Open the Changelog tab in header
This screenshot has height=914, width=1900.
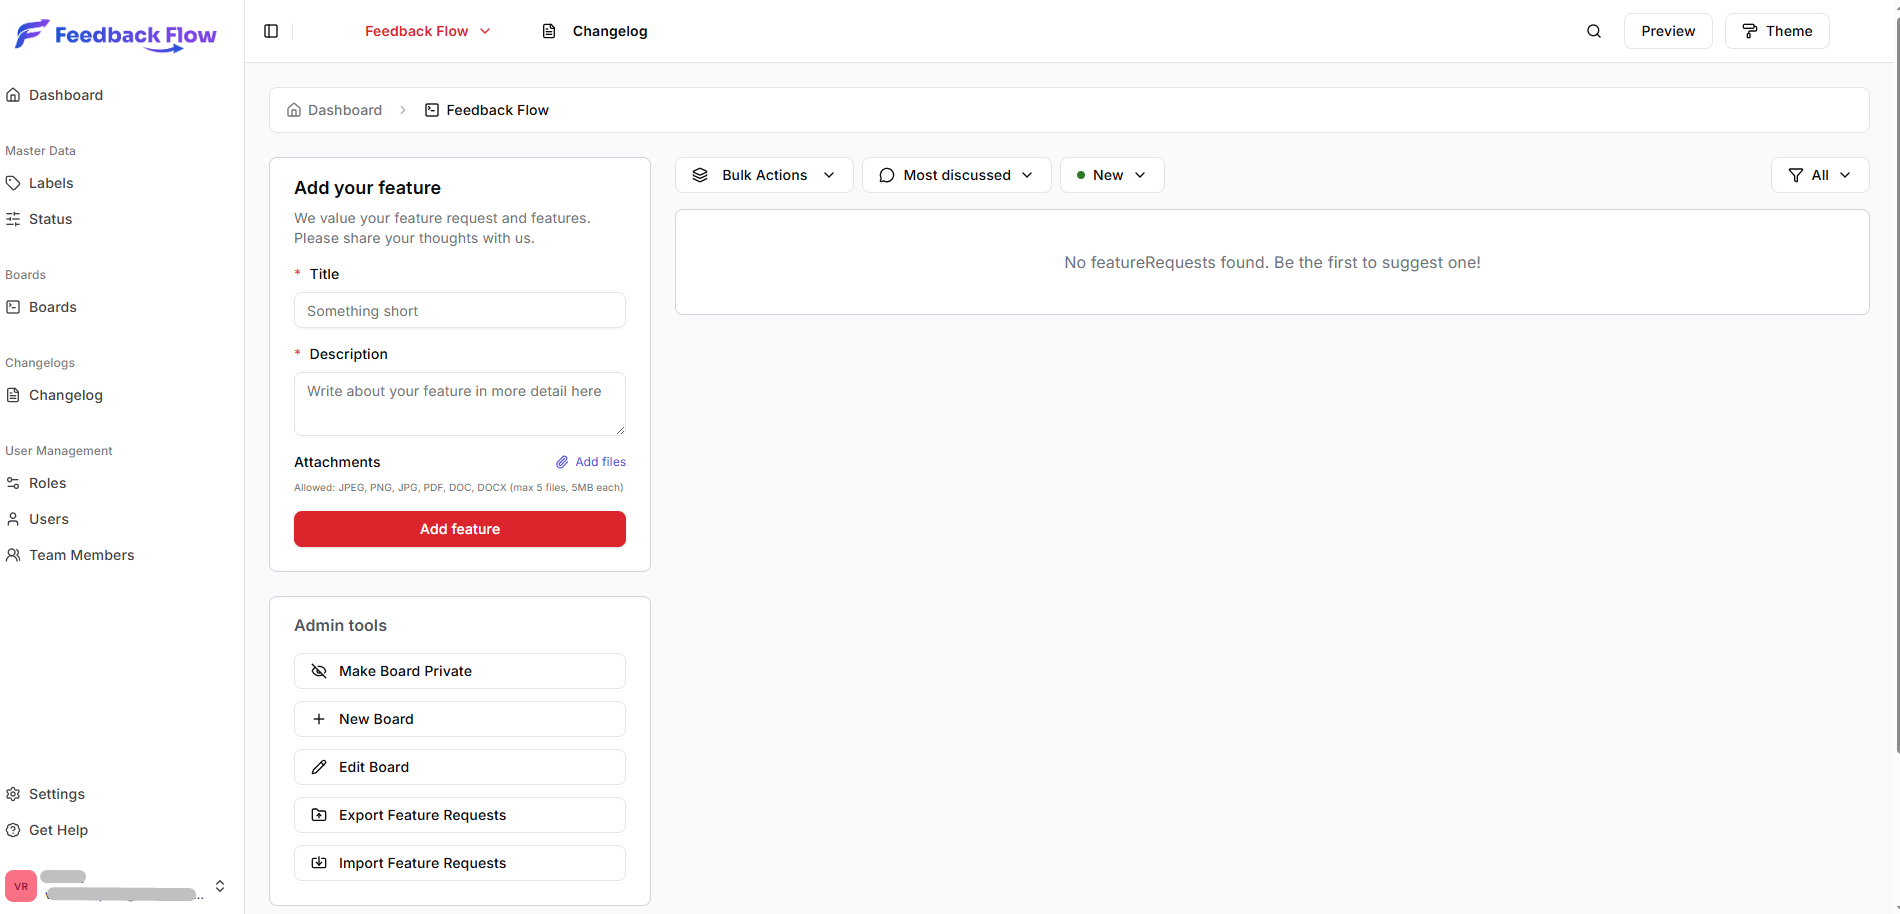pyautogui.click(x=595, y=31)
